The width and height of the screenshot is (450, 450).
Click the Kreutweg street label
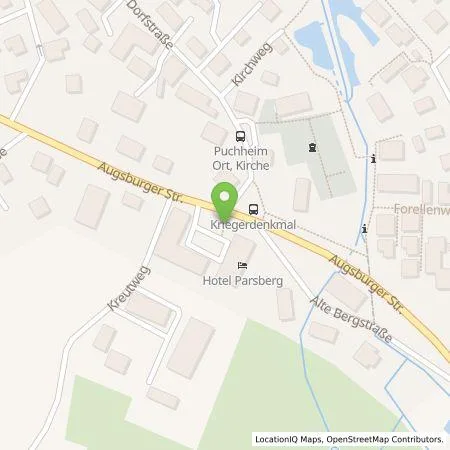coord(129,289)
